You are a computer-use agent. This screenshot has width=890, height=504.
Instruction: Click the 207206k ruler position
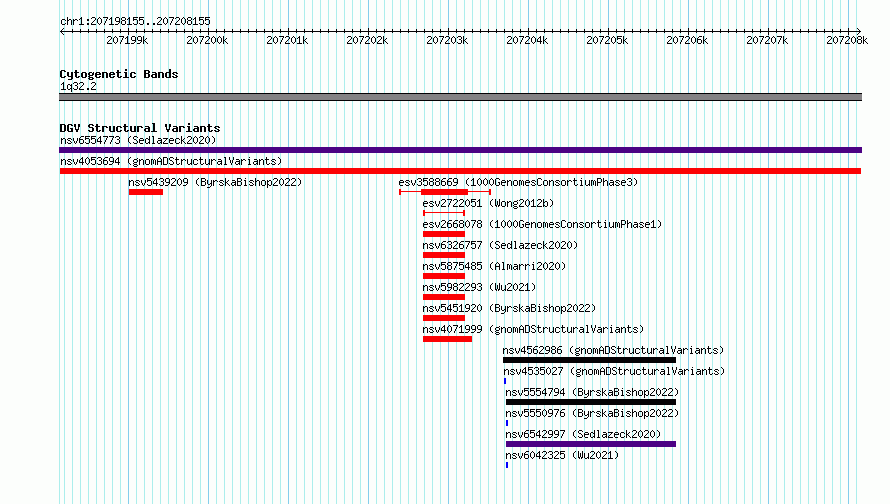pos(687,40)
